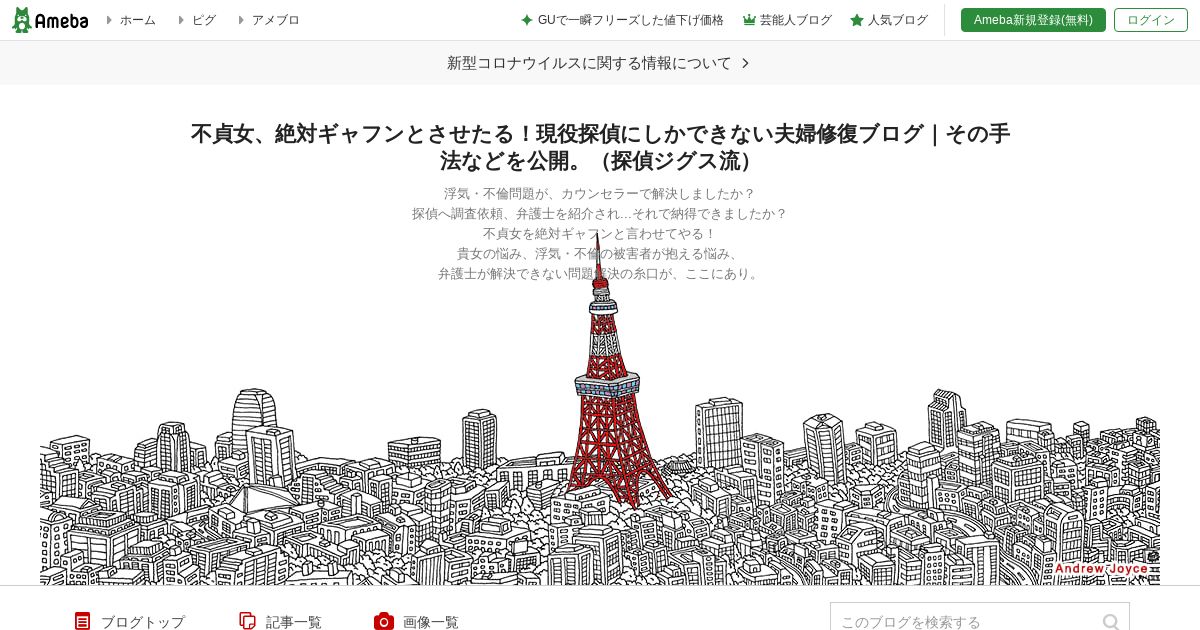The width and height of the screenshot is (1200, 630).
Task: Open the ピグ navigation link
Action: pyautogui.click(x=204, y=20)
